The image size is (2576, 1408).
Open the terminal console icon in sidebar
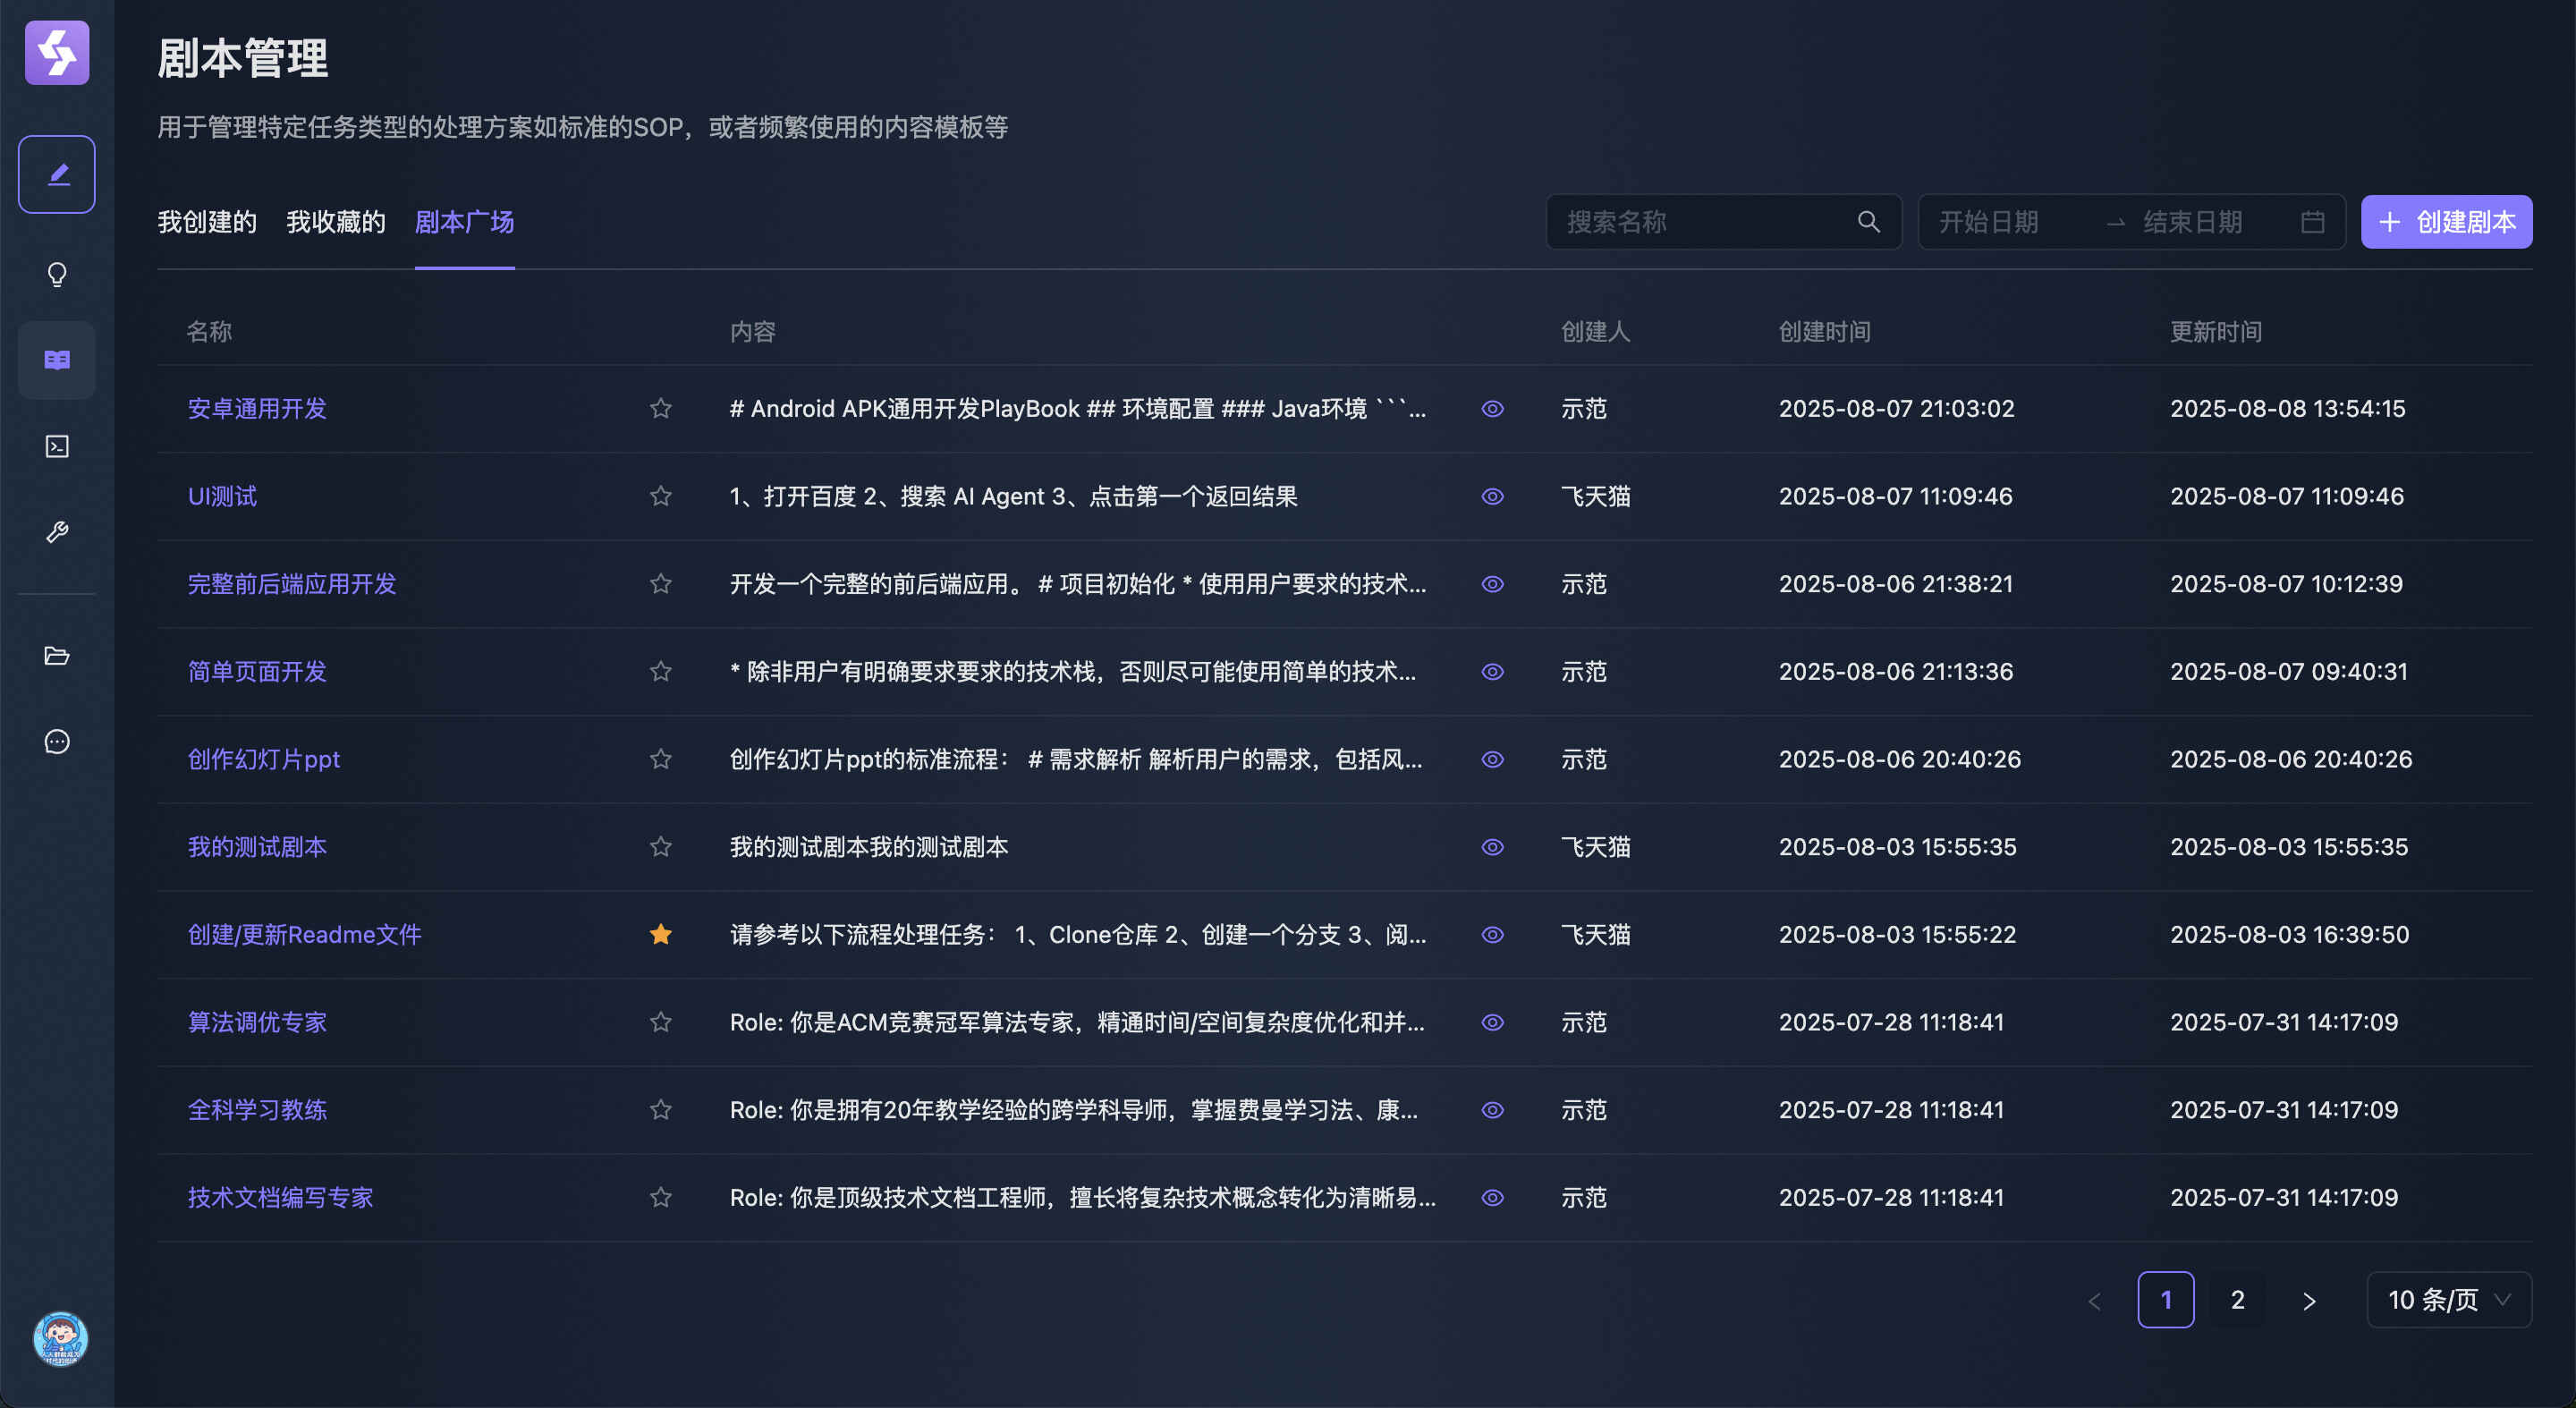[57, 446]
